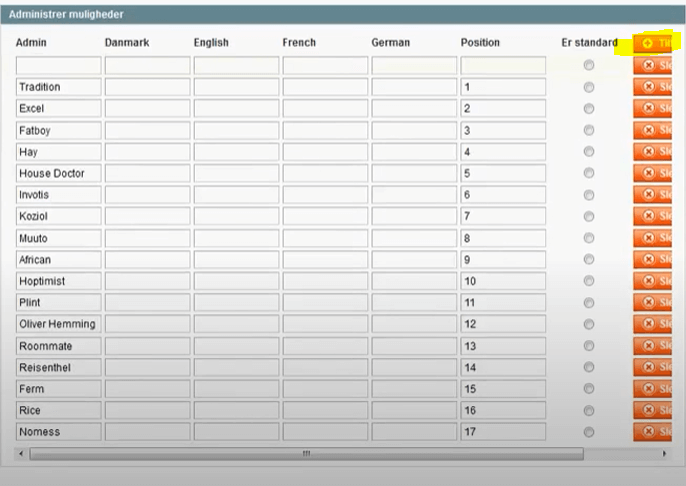Click the Administrer muligheder panel title
Screen dimensions: 686x486
click(x=66, y=14)
